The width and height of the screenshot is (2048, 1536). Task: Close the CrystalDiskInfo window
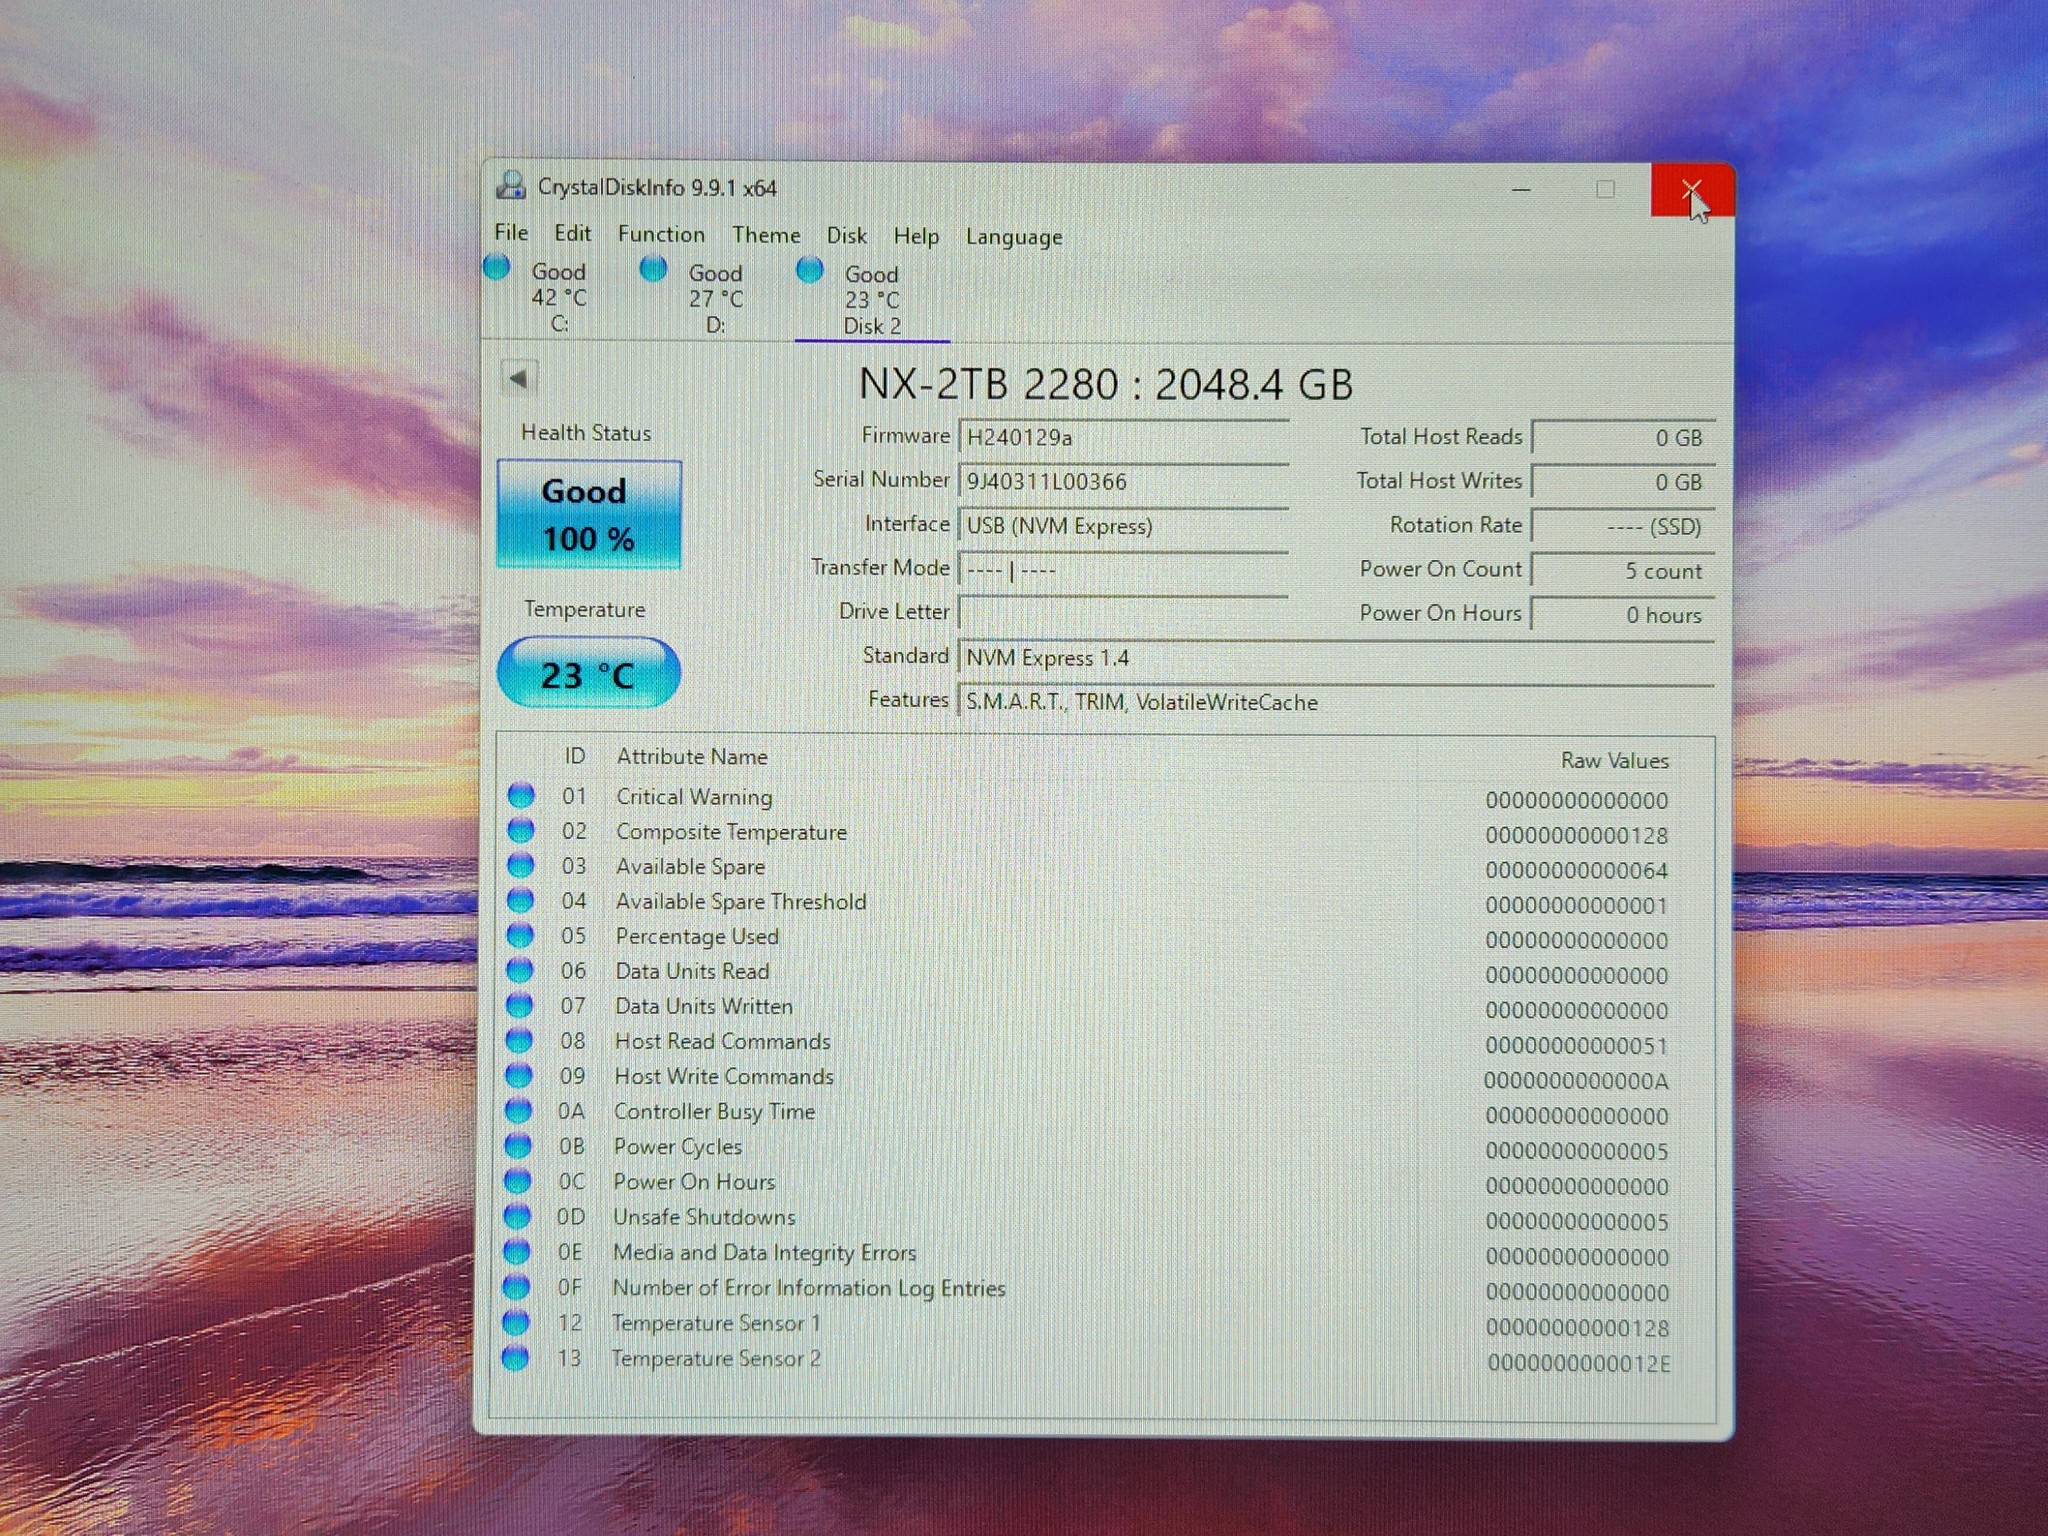(x=1691, y=189)
